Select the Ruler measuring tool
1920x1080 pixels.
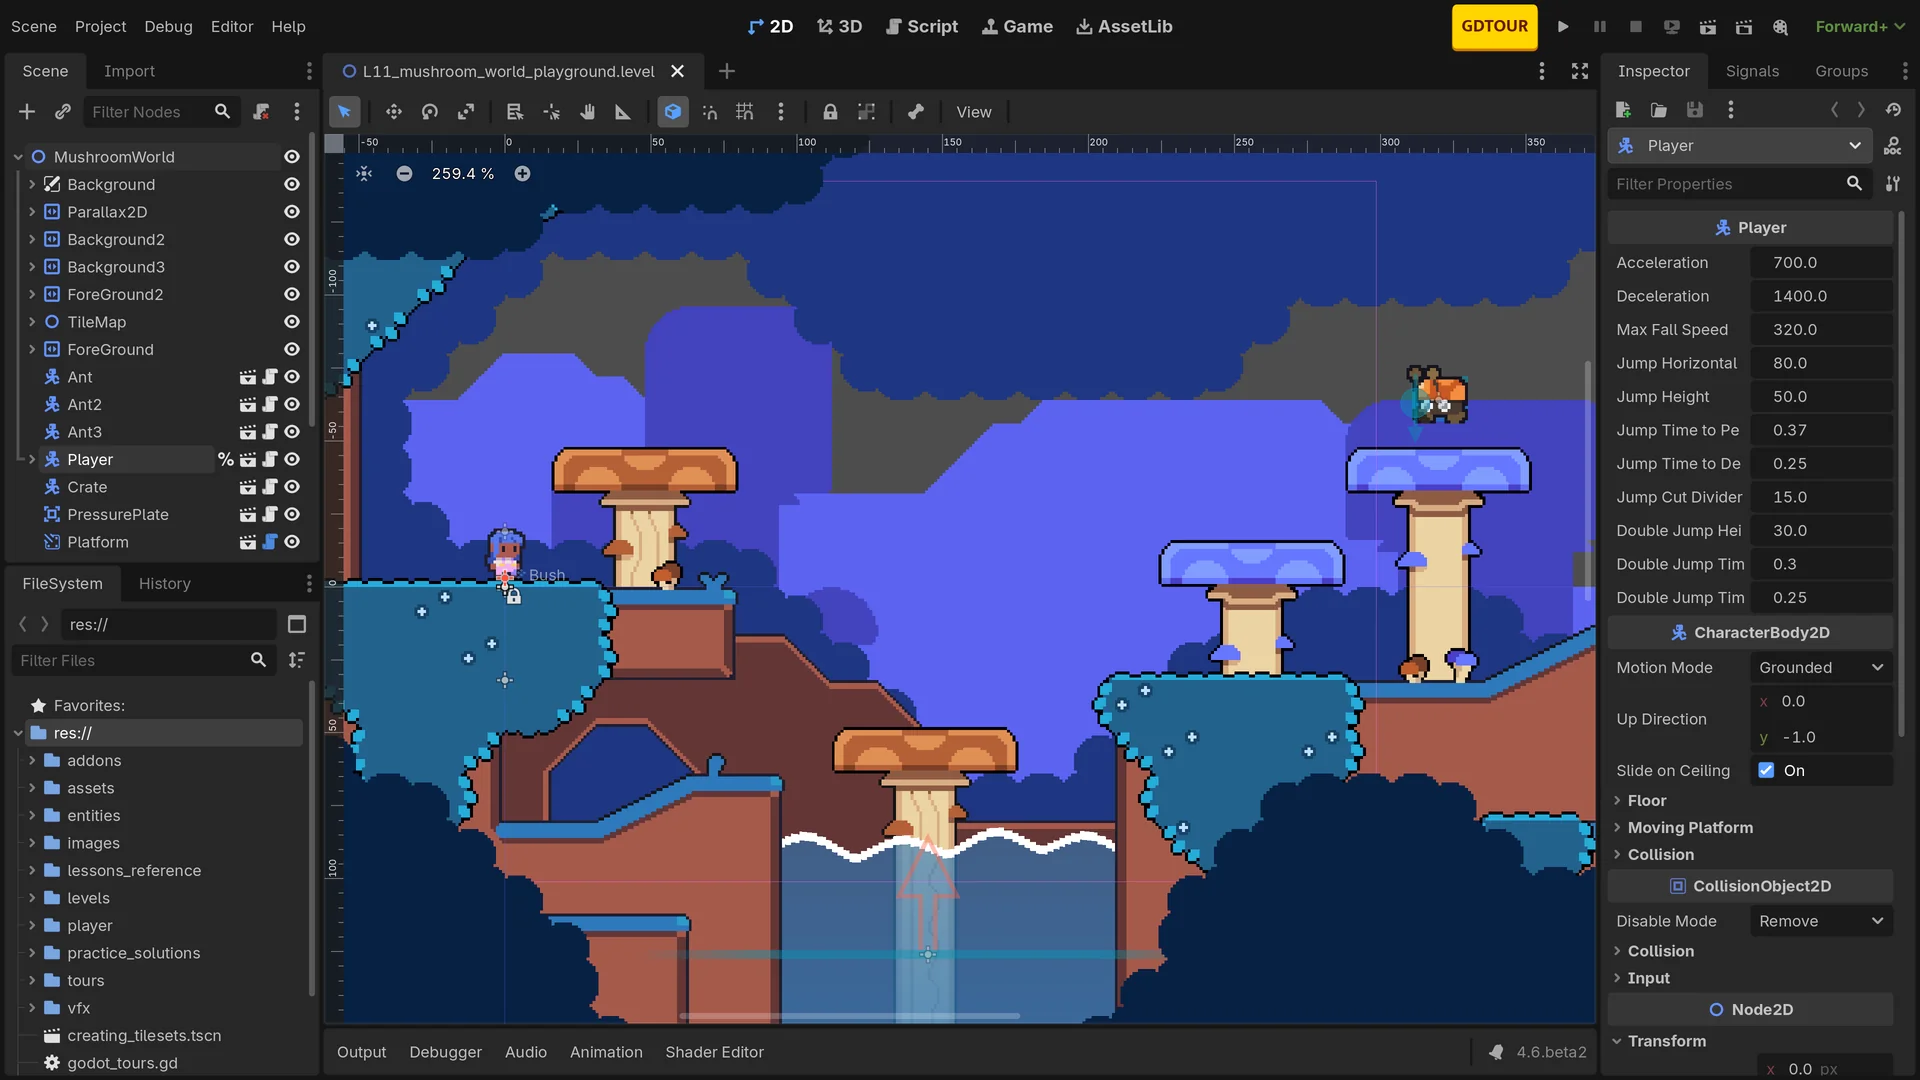(x=623, y=111)
